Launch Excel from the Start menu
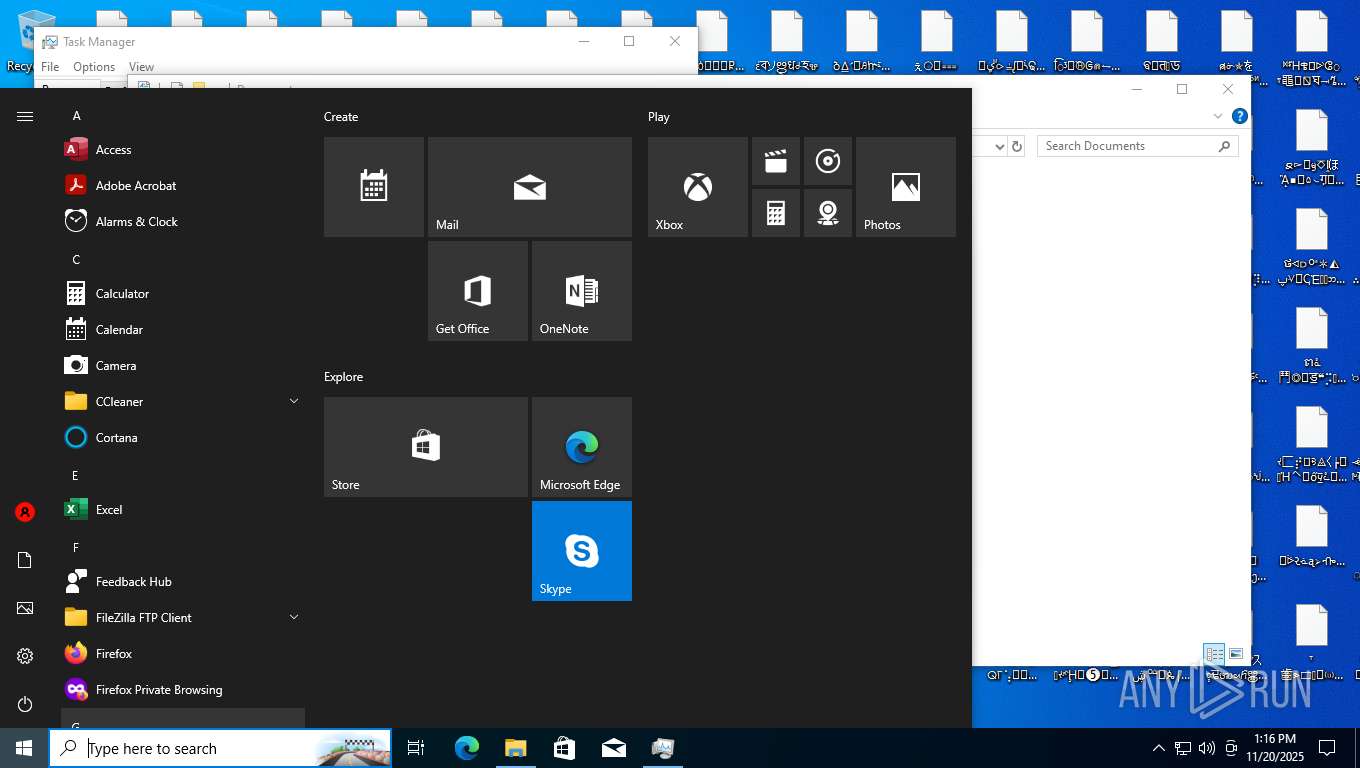 pyautogui.click(x=183, y=510)
